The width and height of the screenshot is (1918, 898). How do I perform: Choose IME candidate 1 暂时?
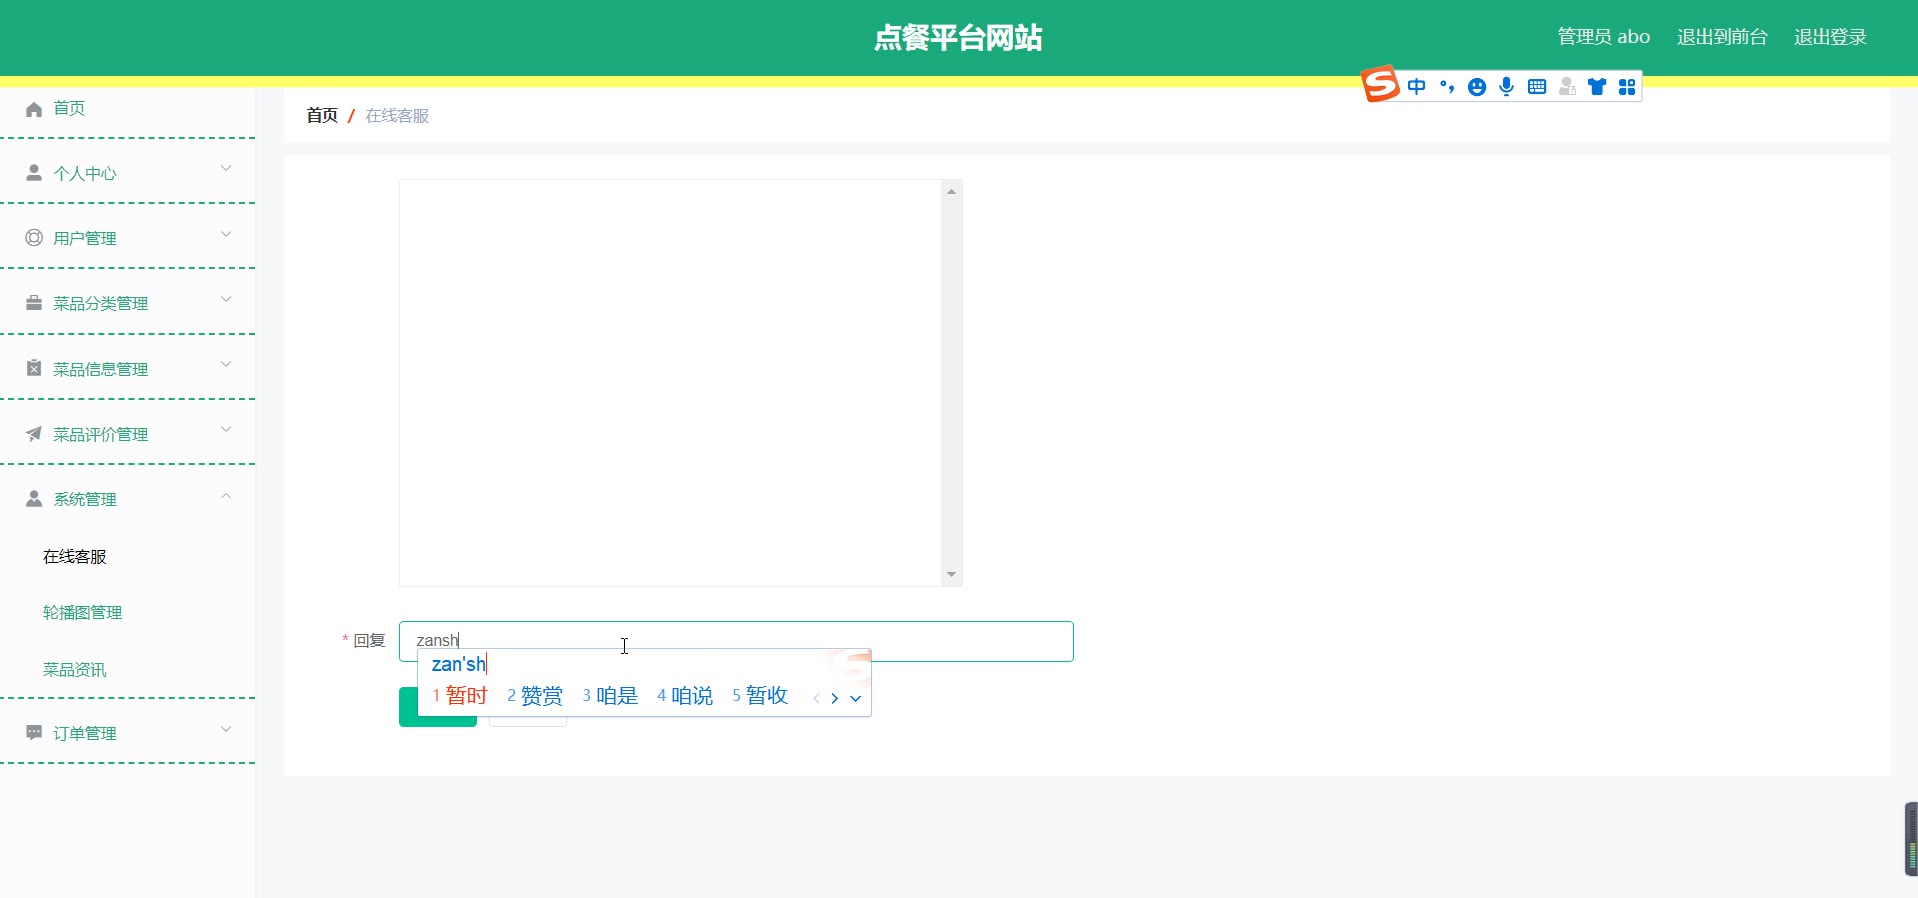460,695
